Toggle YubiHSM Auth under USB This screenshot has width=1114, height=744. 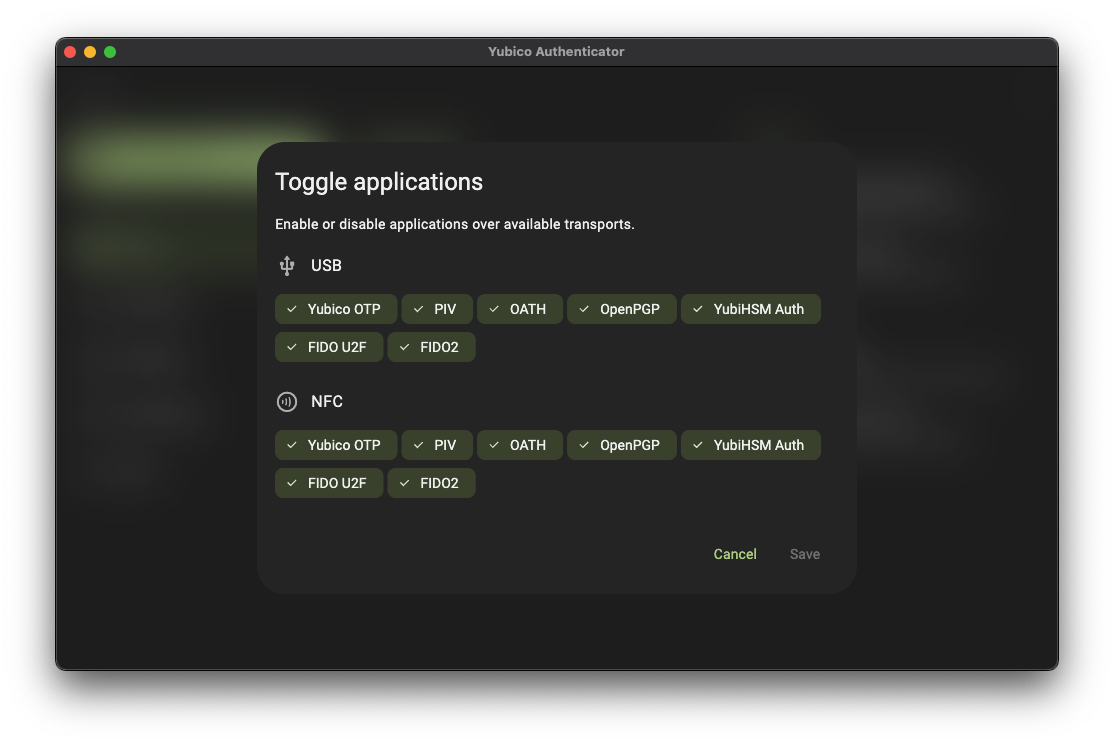[x=751, y=309]
